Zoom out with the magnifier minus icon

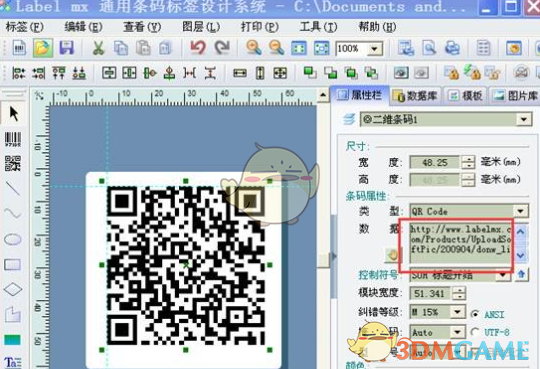pos(276,48)
